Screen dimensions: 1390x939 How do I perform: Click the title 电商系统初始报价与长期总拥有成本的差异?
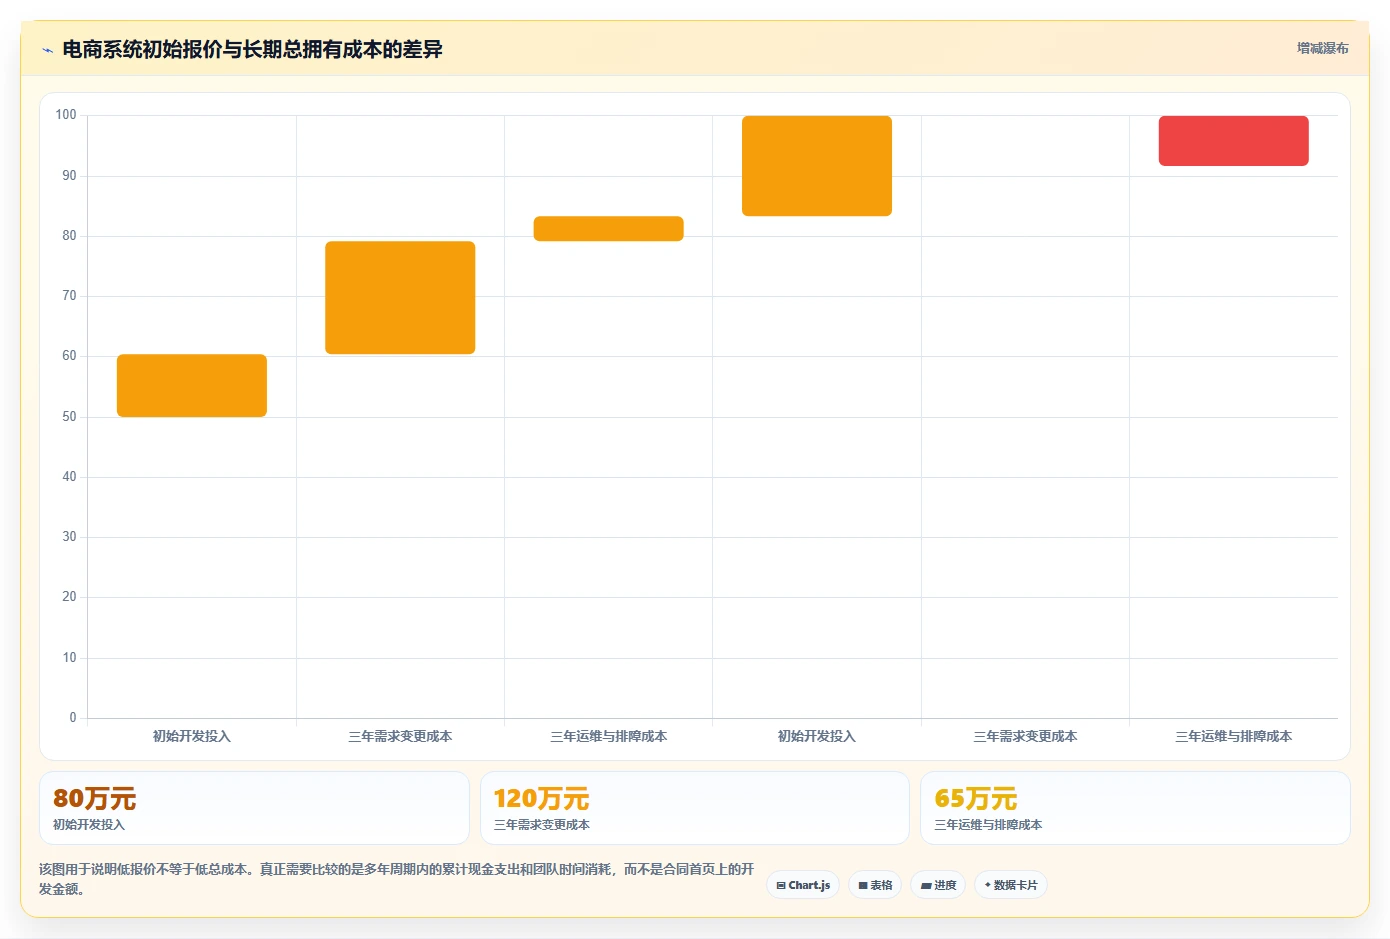(x=252, y=49)
